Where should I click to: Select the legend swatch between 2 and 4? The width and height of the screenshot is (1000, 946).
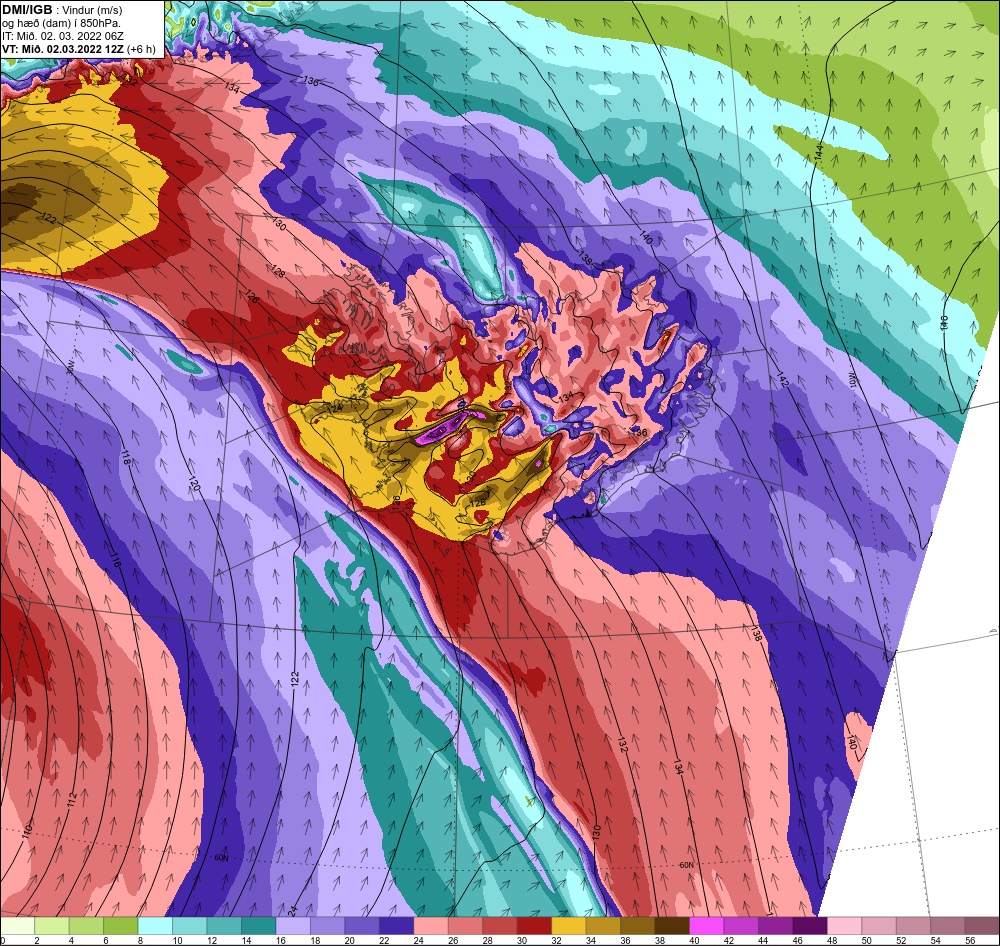click(53, 926)
